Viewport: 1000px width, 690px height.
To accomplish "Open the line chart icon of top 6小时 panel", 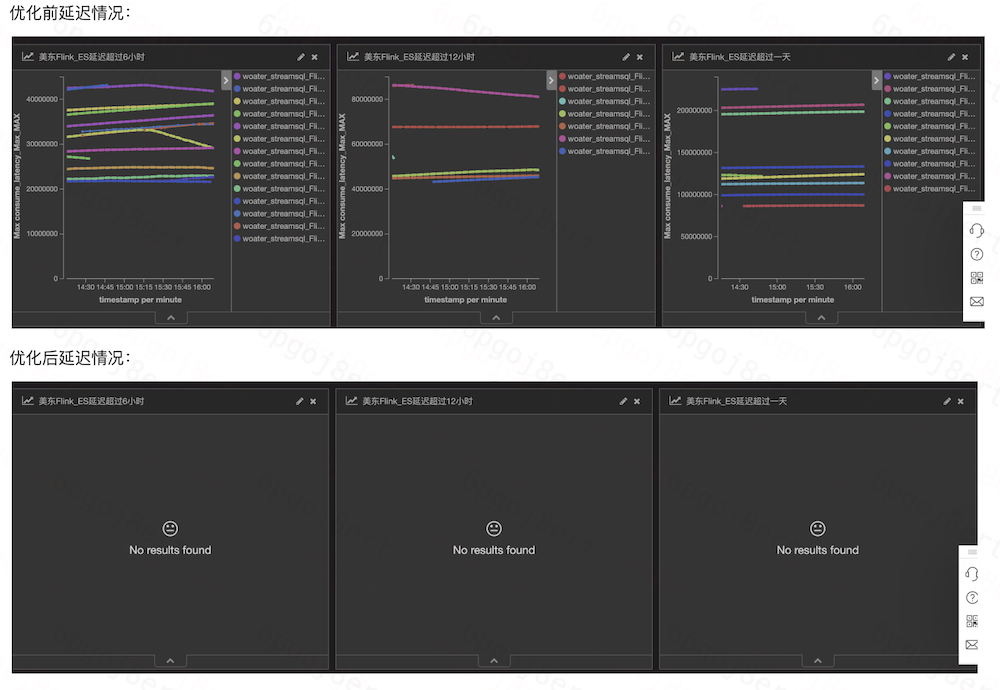I will pos(27,56).
